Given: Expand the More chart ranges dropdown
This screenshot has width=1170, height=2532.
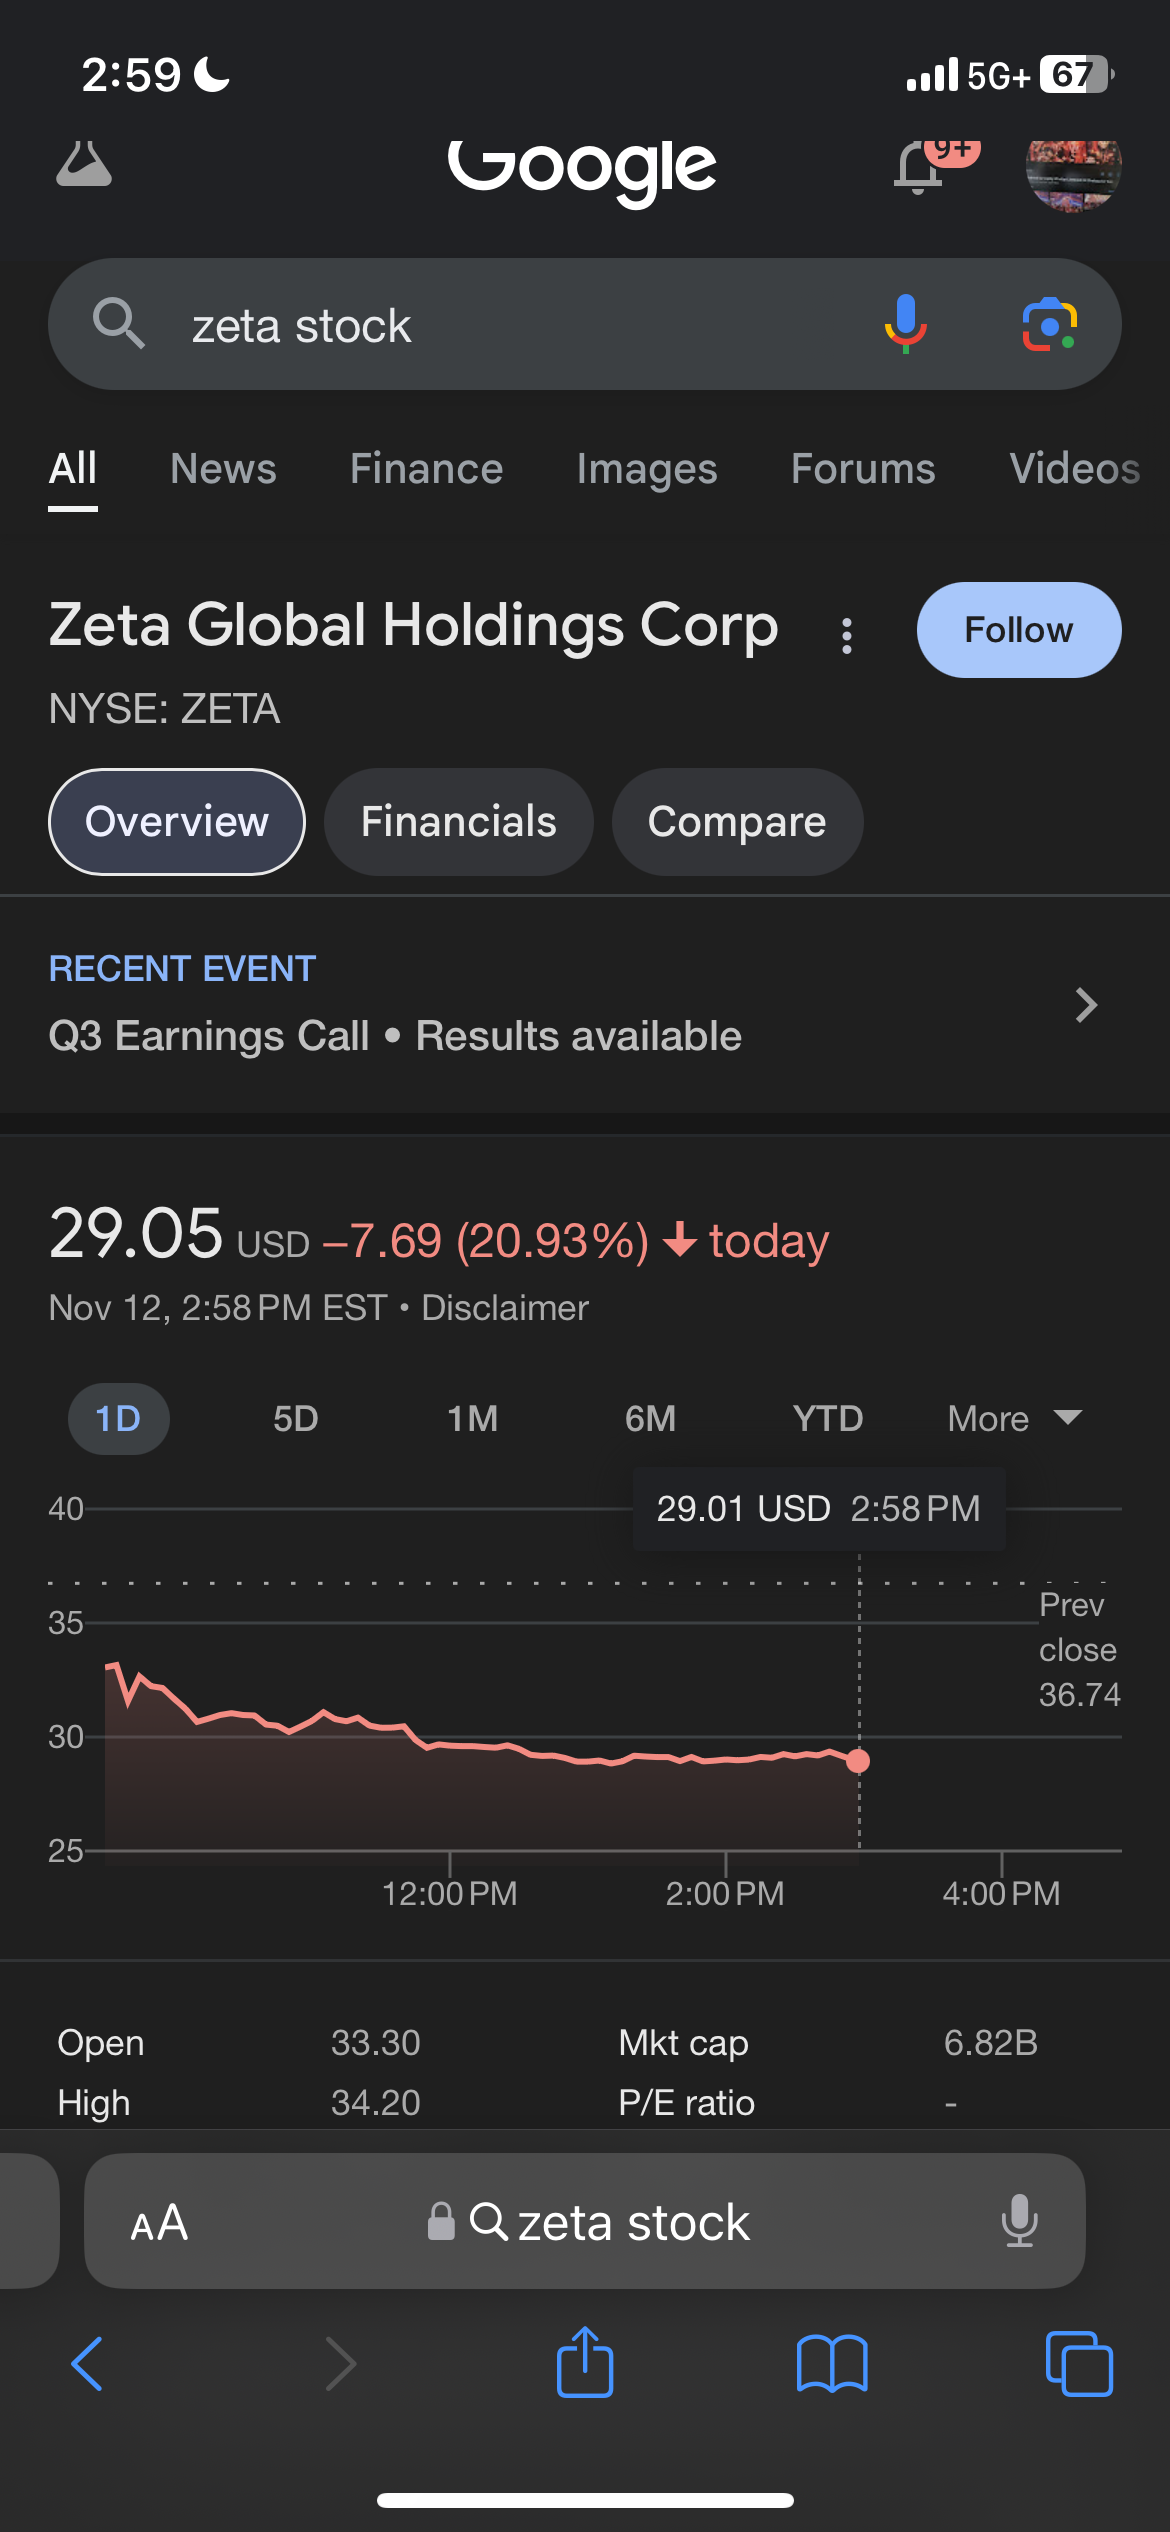Looking at the screenshot, I should tap(1015, 1419).
